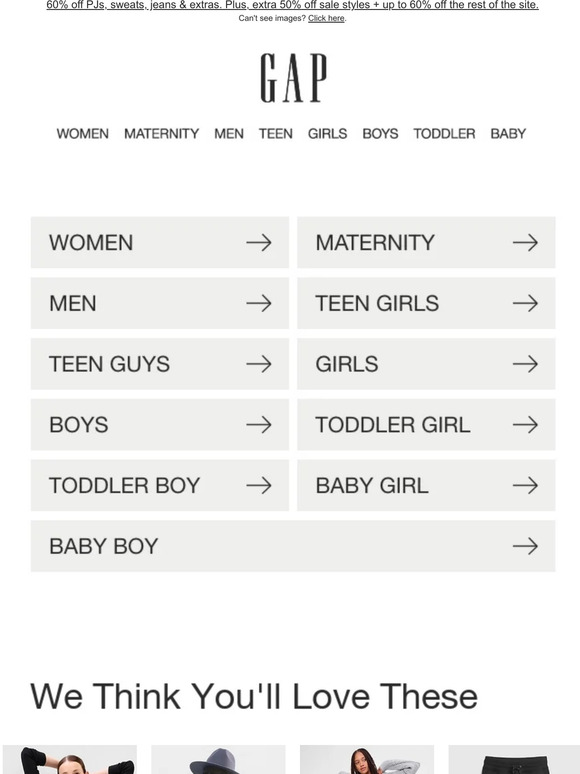Image resolution: width=580 pixels, height=774 pixels.
Task: Click the 60% off PJs promo link
Action: click(292, 5)
